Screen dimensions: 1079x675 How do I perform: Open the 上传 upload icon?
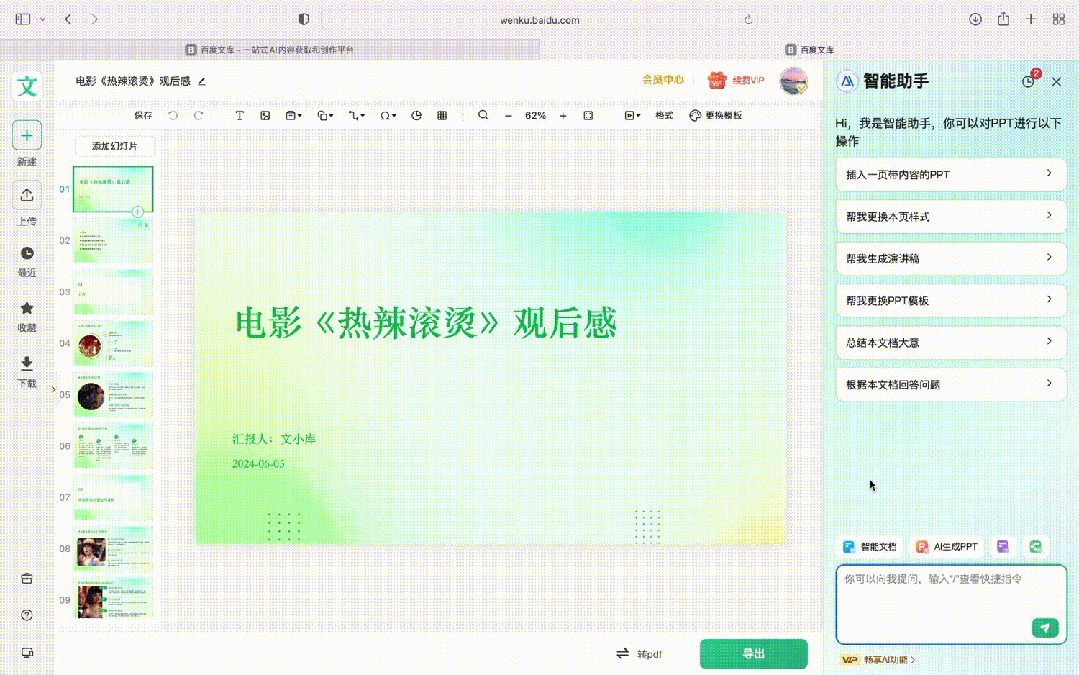click(27, 195)
